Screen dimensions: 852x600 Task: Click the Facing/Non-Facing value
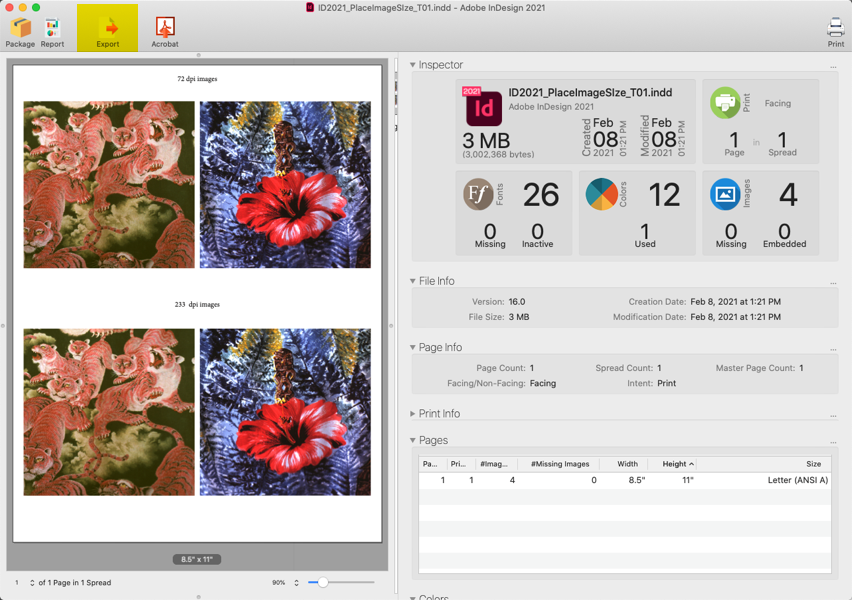pyautogui.click(x=543, y=383)
